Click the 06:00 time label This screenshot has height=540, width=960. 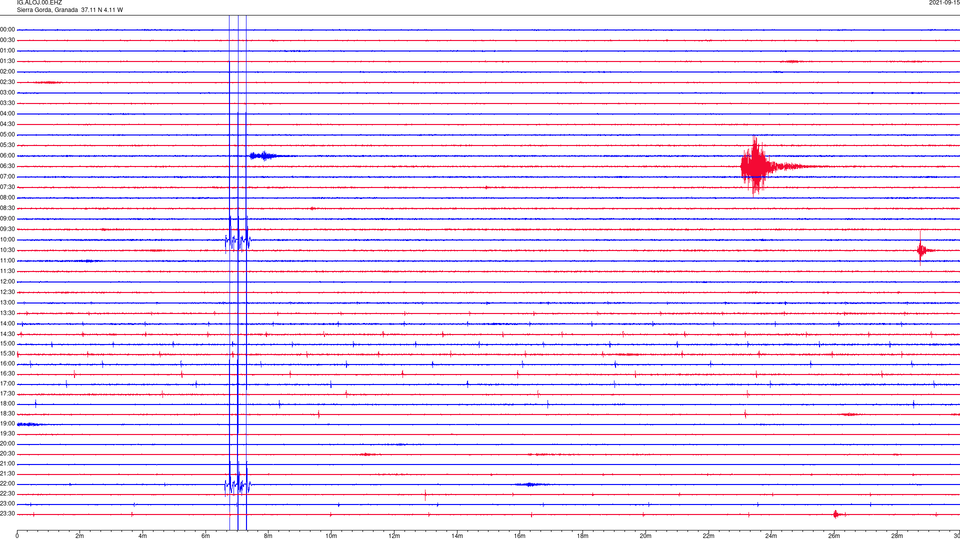[7, 156]
